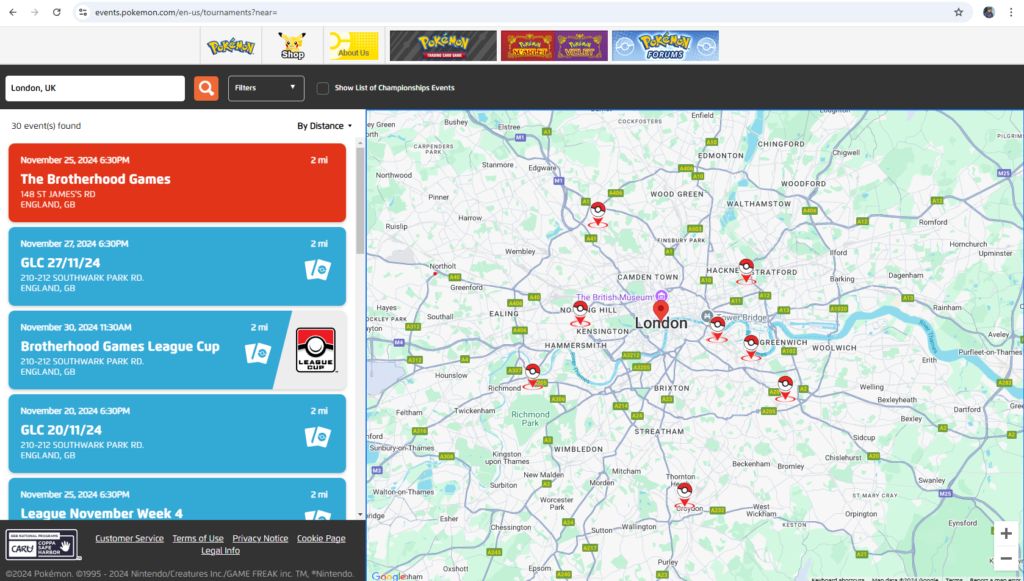Open the By Distance sort dropdown
Image resolution: width=1024 pixels, height=581 pixels.
tap(324, 126)
